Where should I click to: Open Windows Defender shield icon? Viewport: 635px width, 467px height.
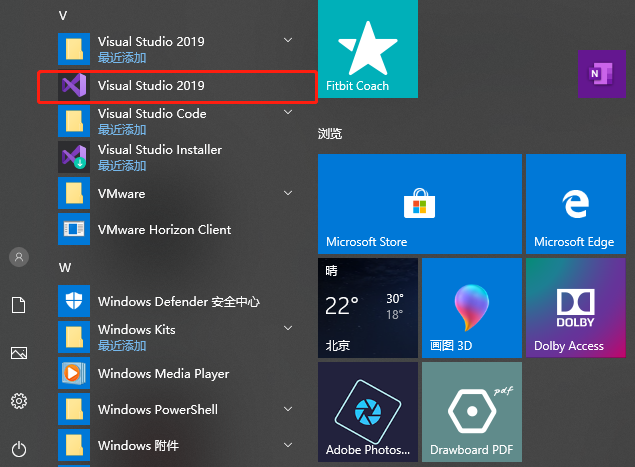click(74, 301)
